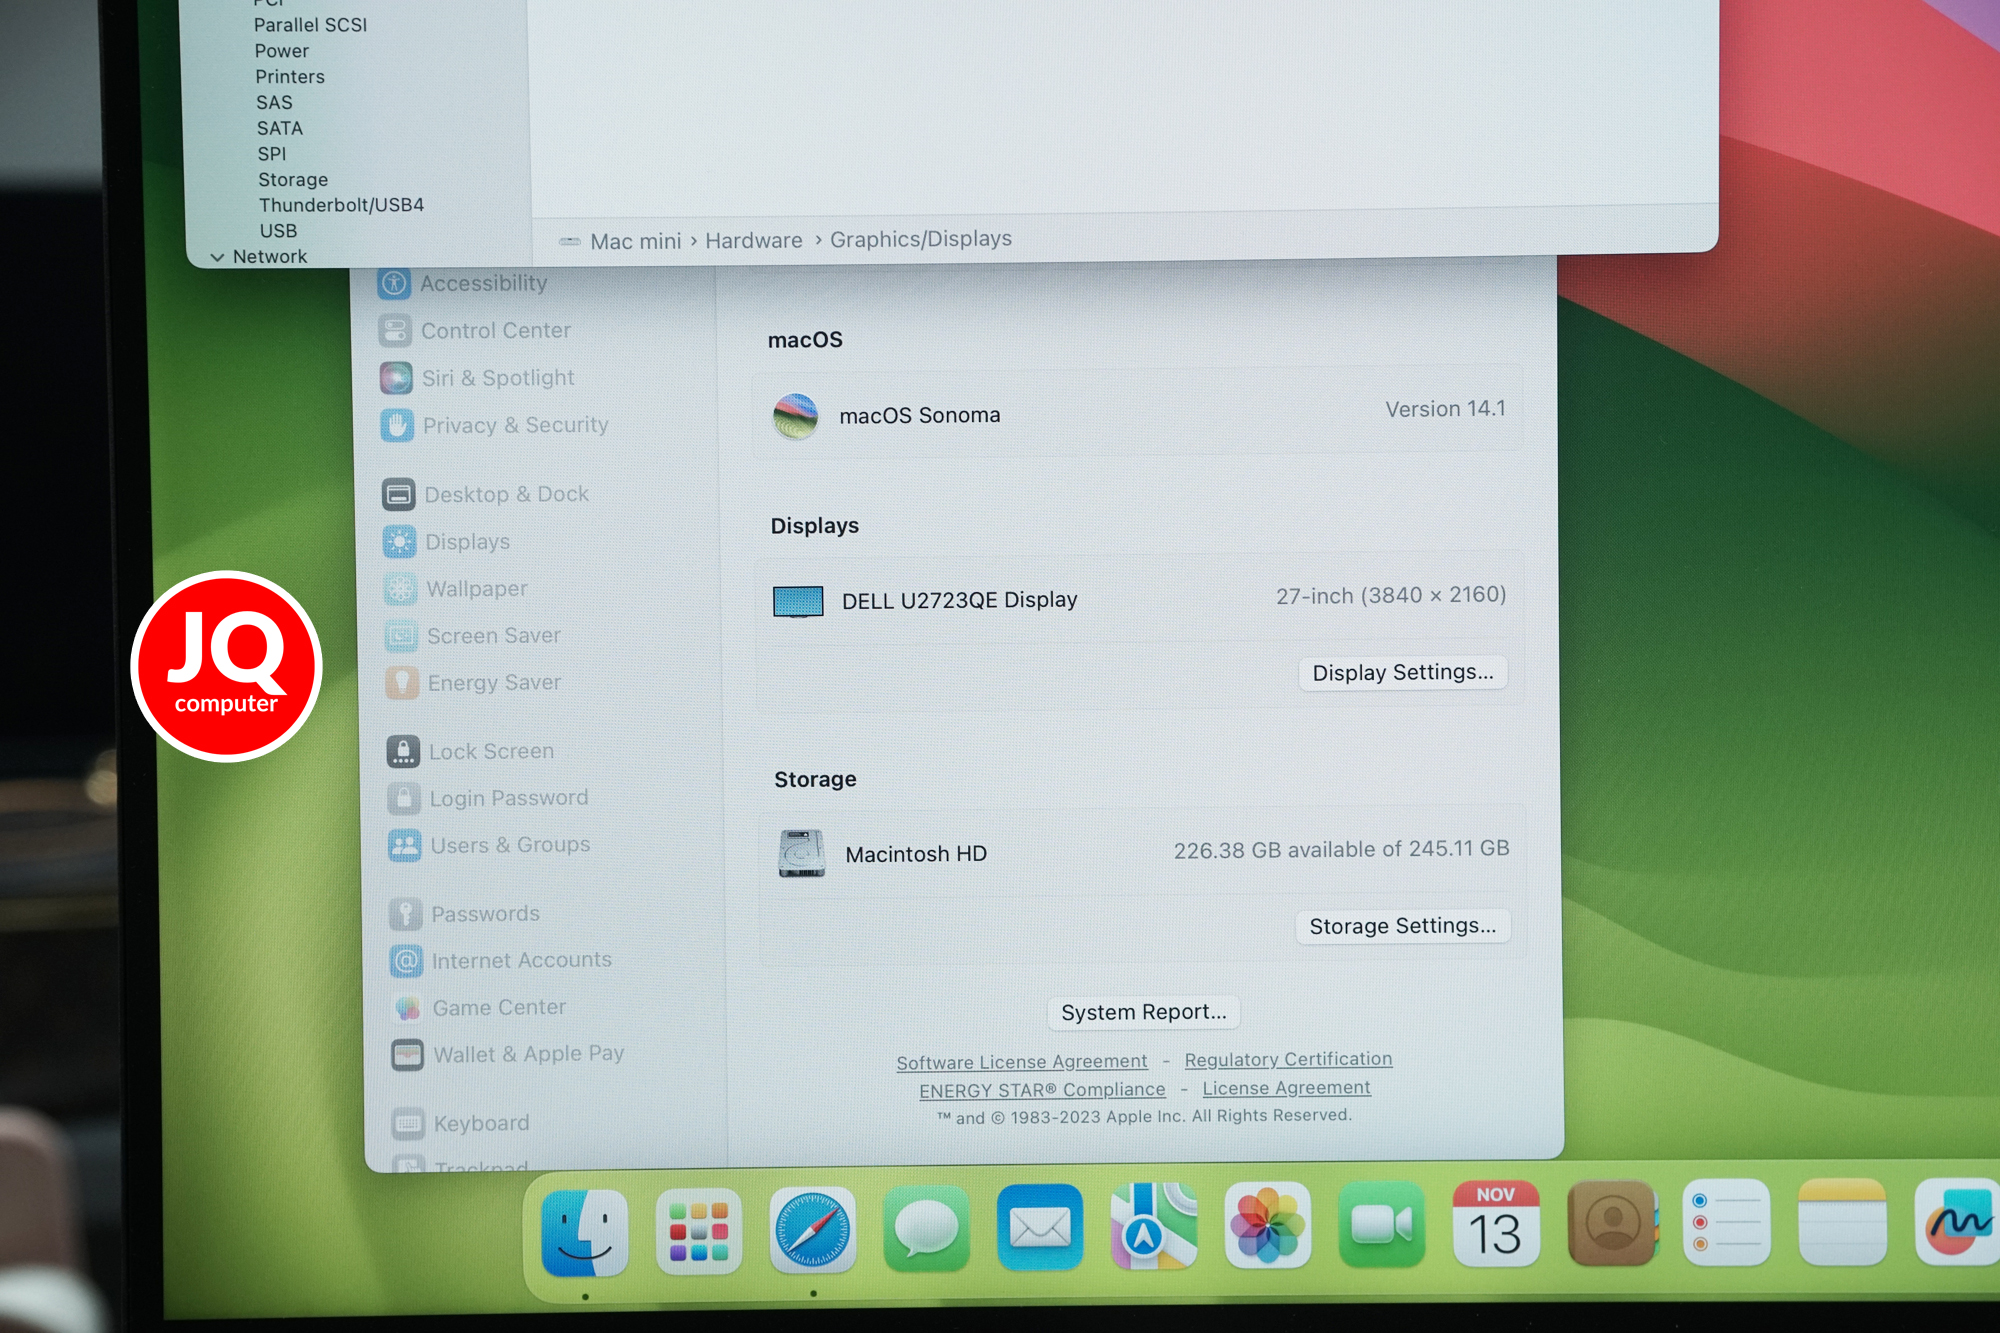Image resolution: width=2000 pixels, height=1333 pixels.
Task: Click the DELL U2723QE display icon
Action: coord(798,602)
